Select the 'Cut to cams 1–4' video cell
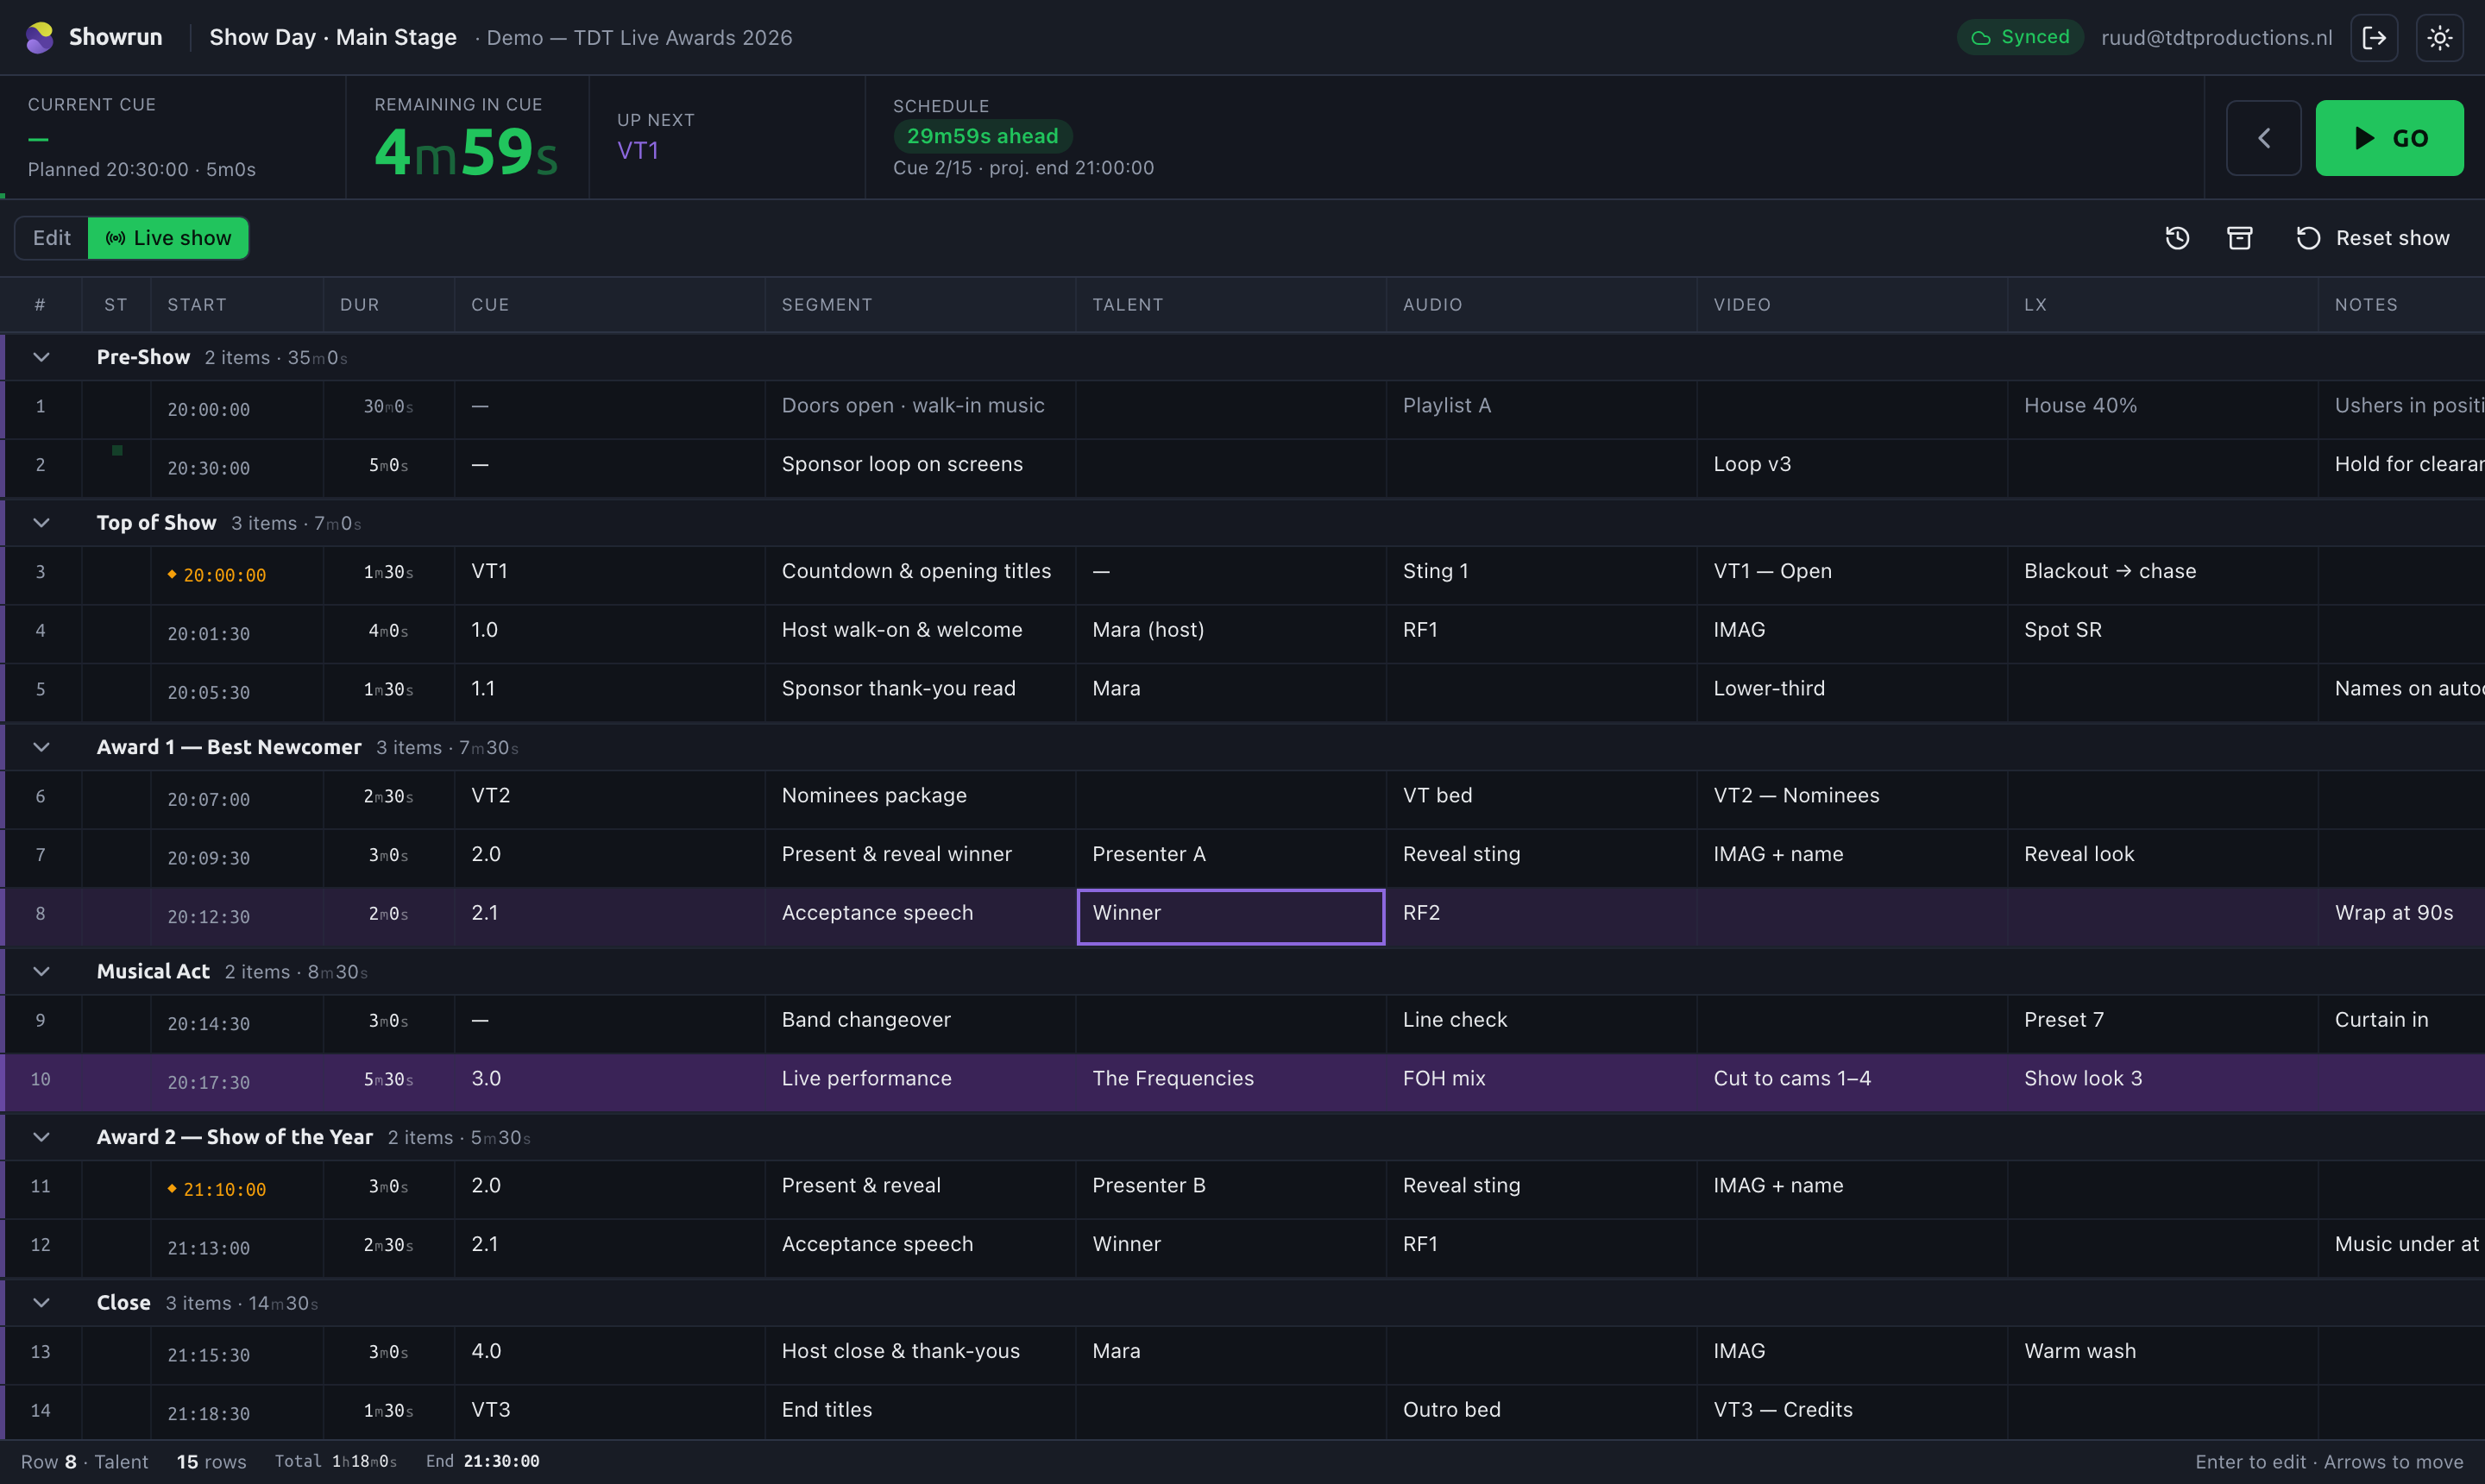The image size is (2485, 1484). 1852,1082
